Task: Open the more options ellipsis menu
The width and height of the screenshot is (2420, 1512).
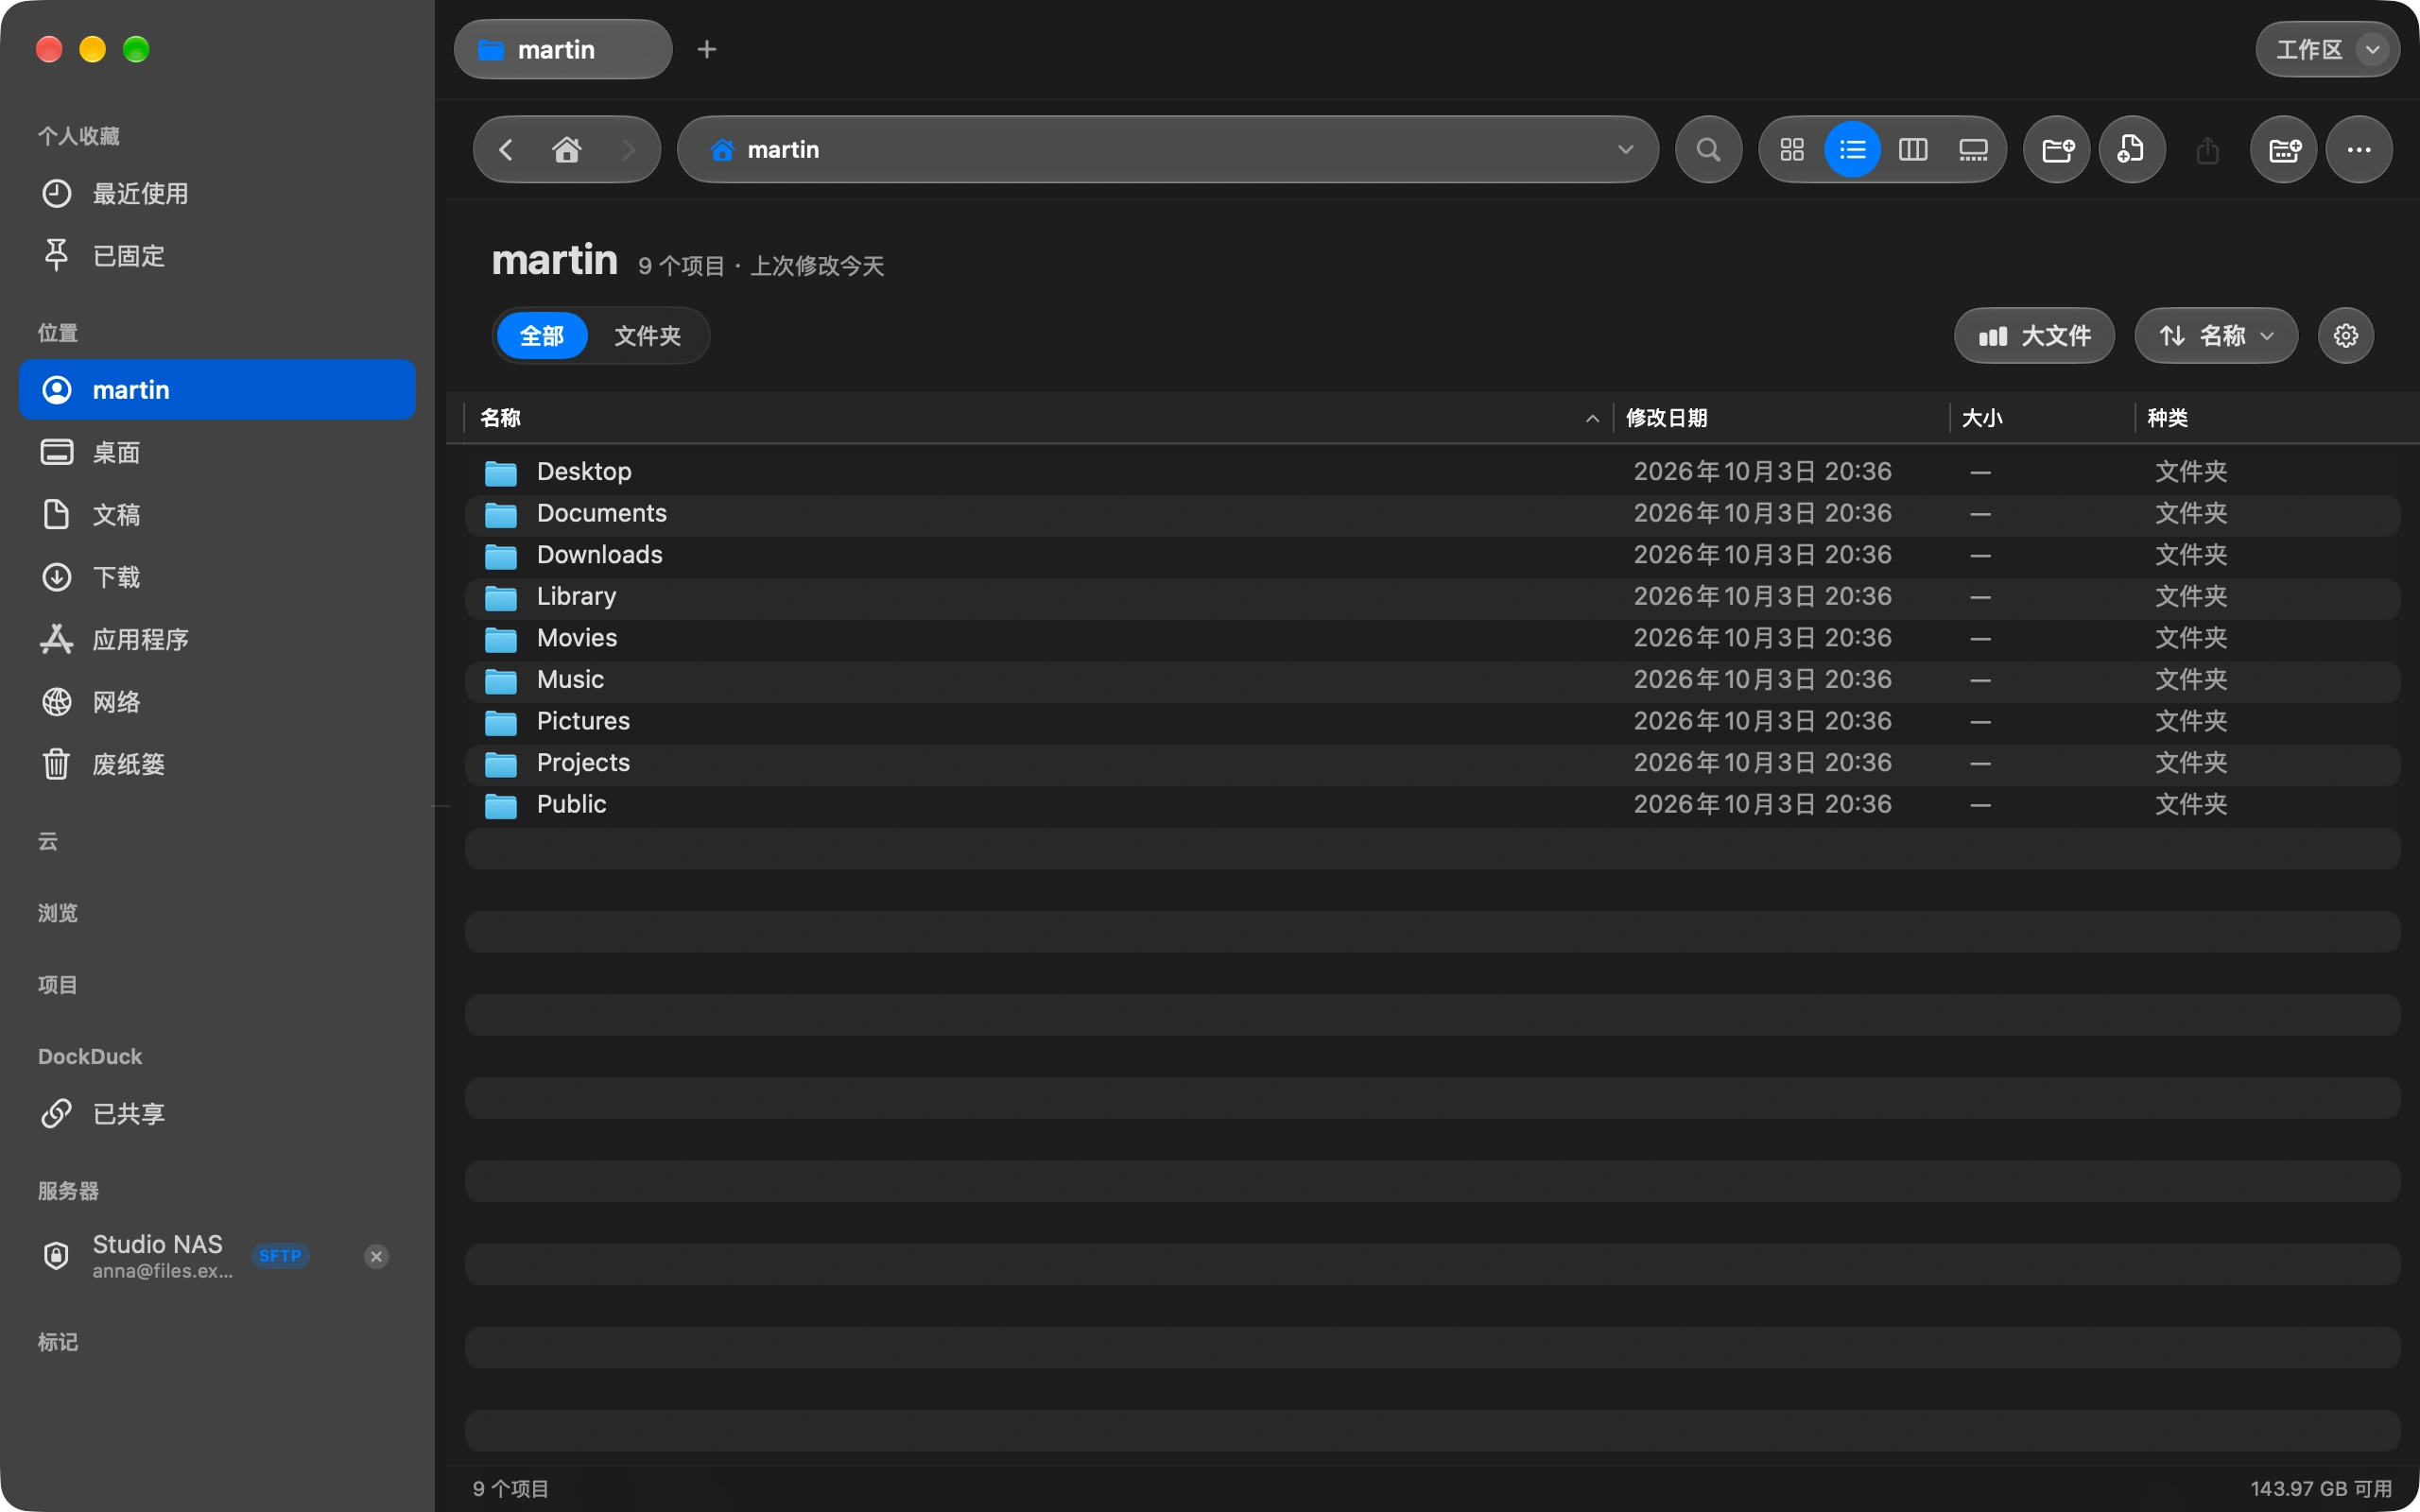Action: pos(2359,150)
